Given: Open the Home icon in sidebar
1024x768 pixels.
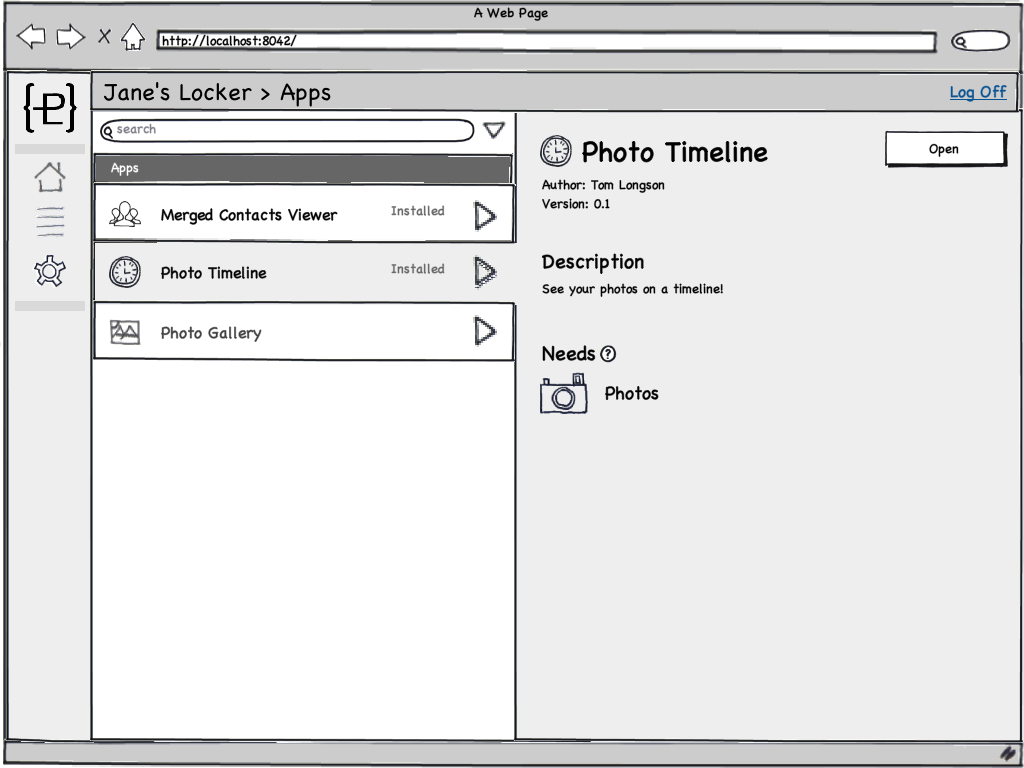Looking at the screenshot, I should click(x=50, y=177).
